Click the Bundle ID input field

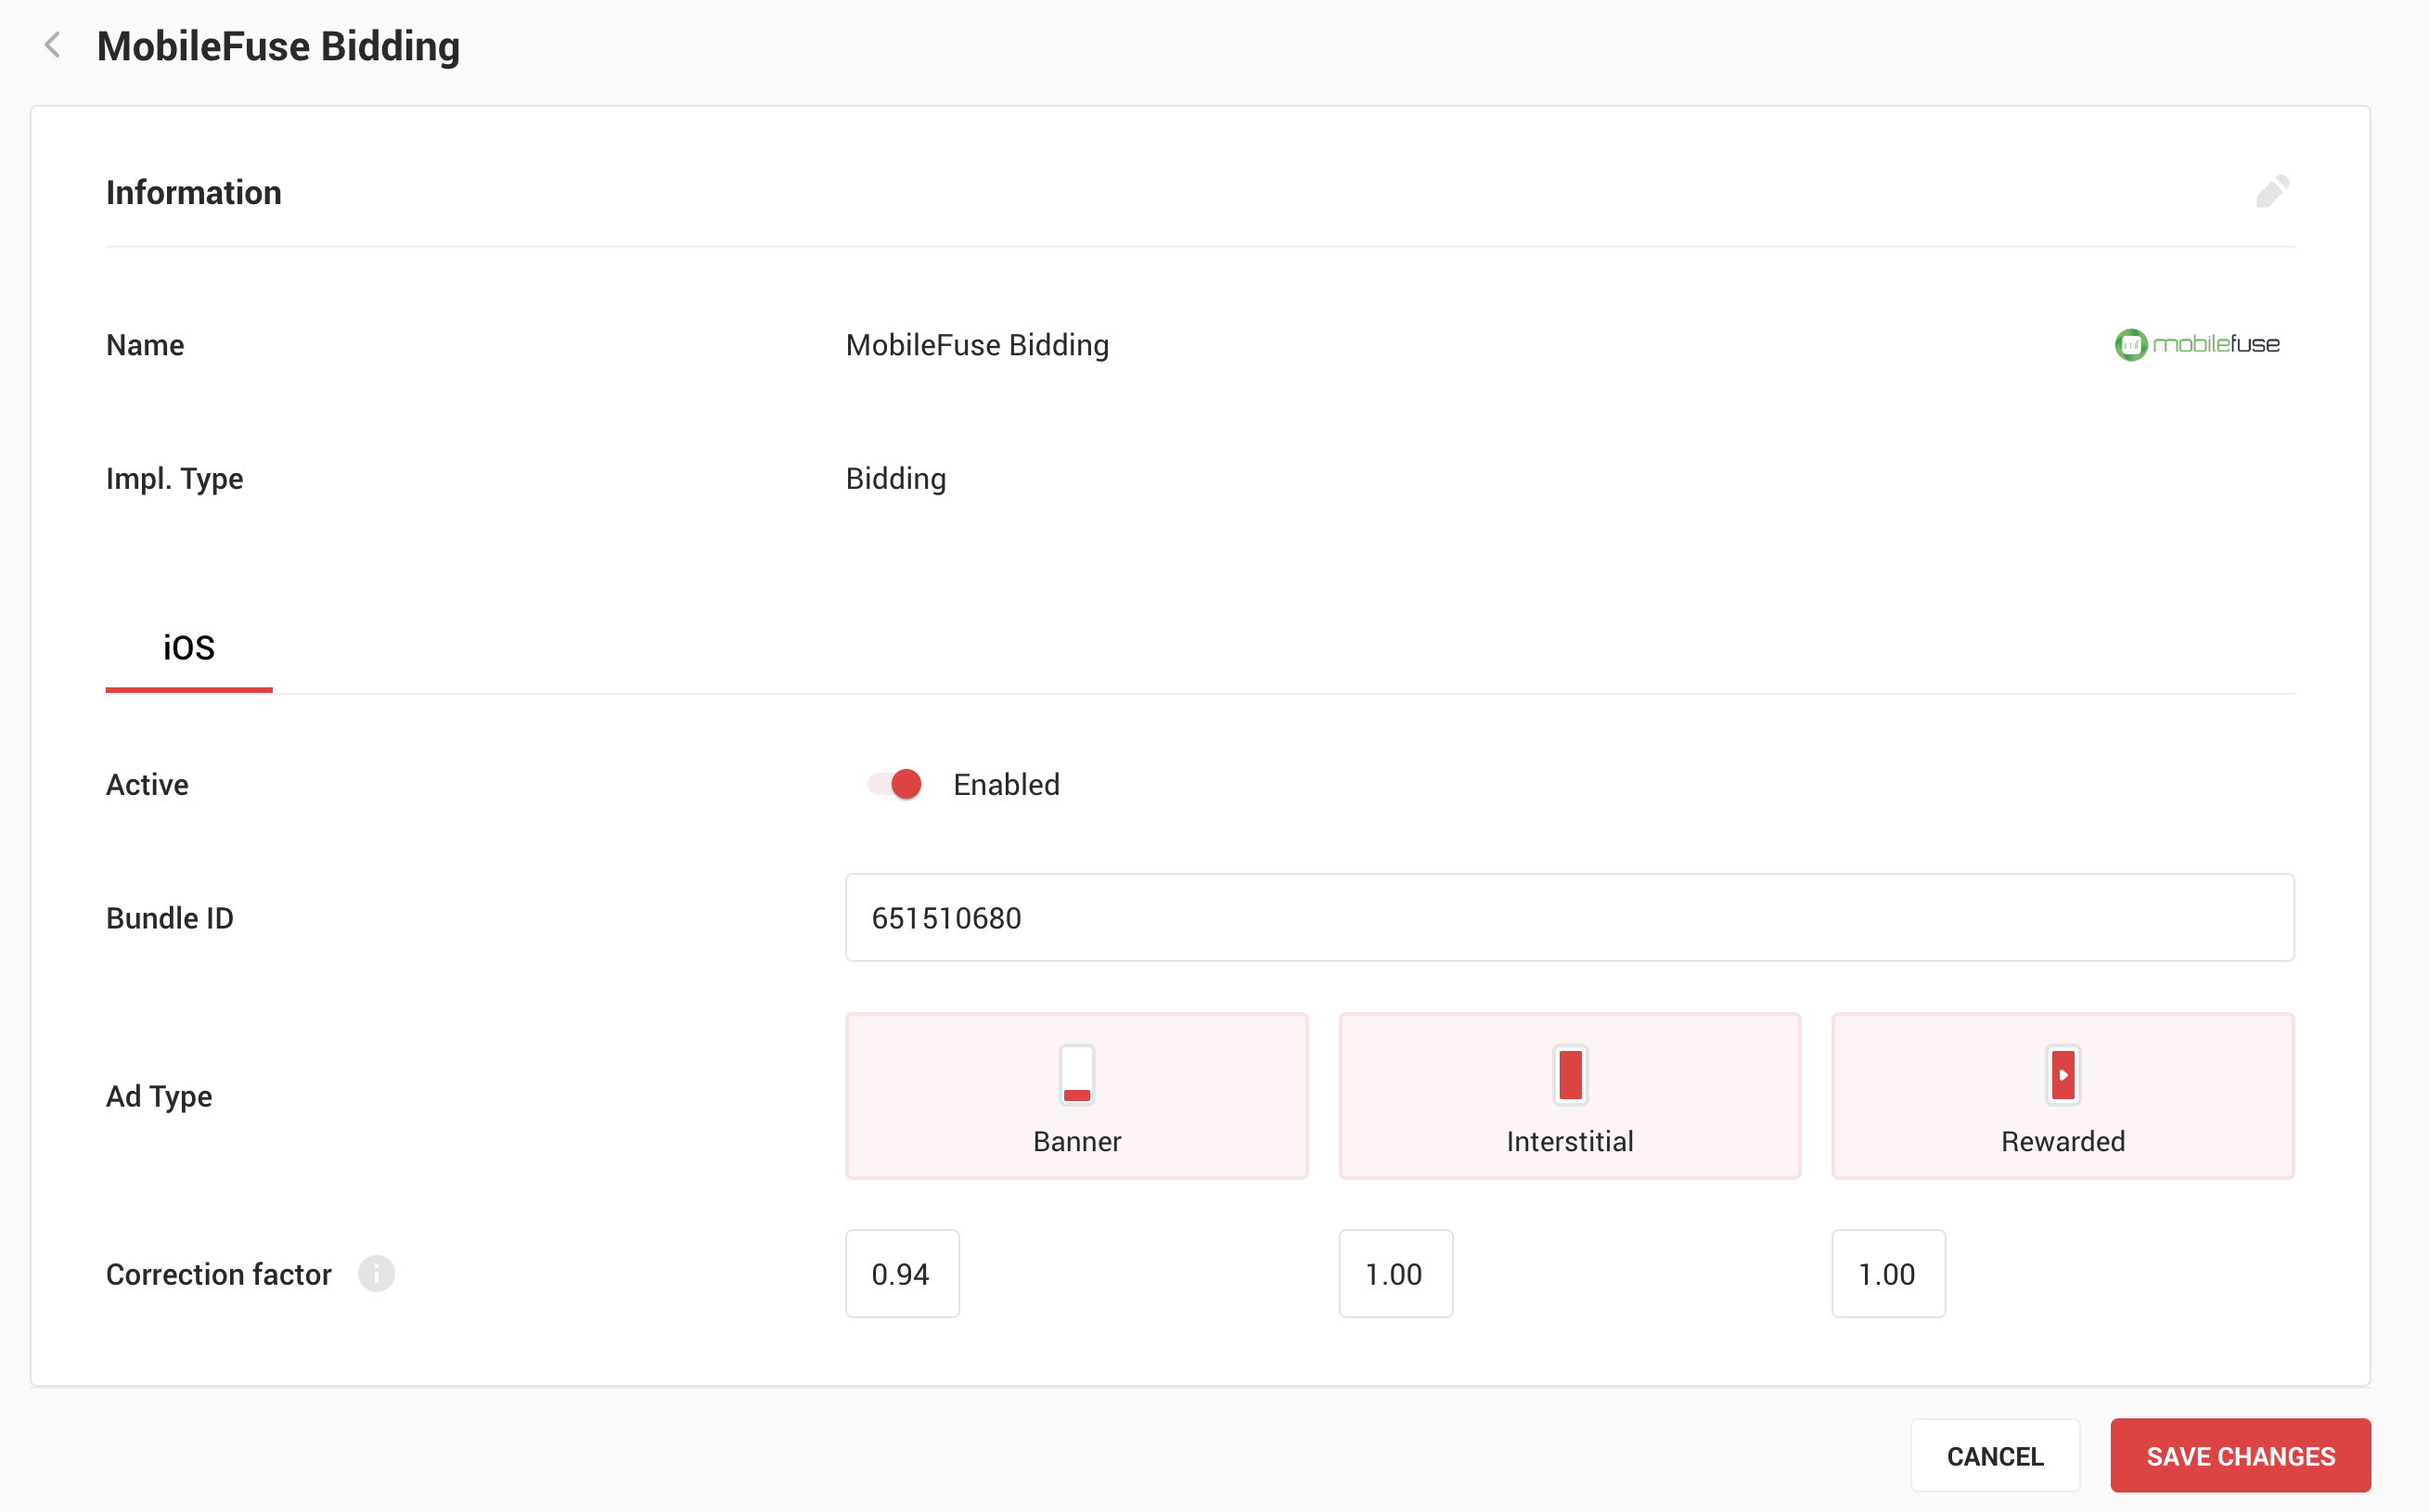[x=1569, y=917]
